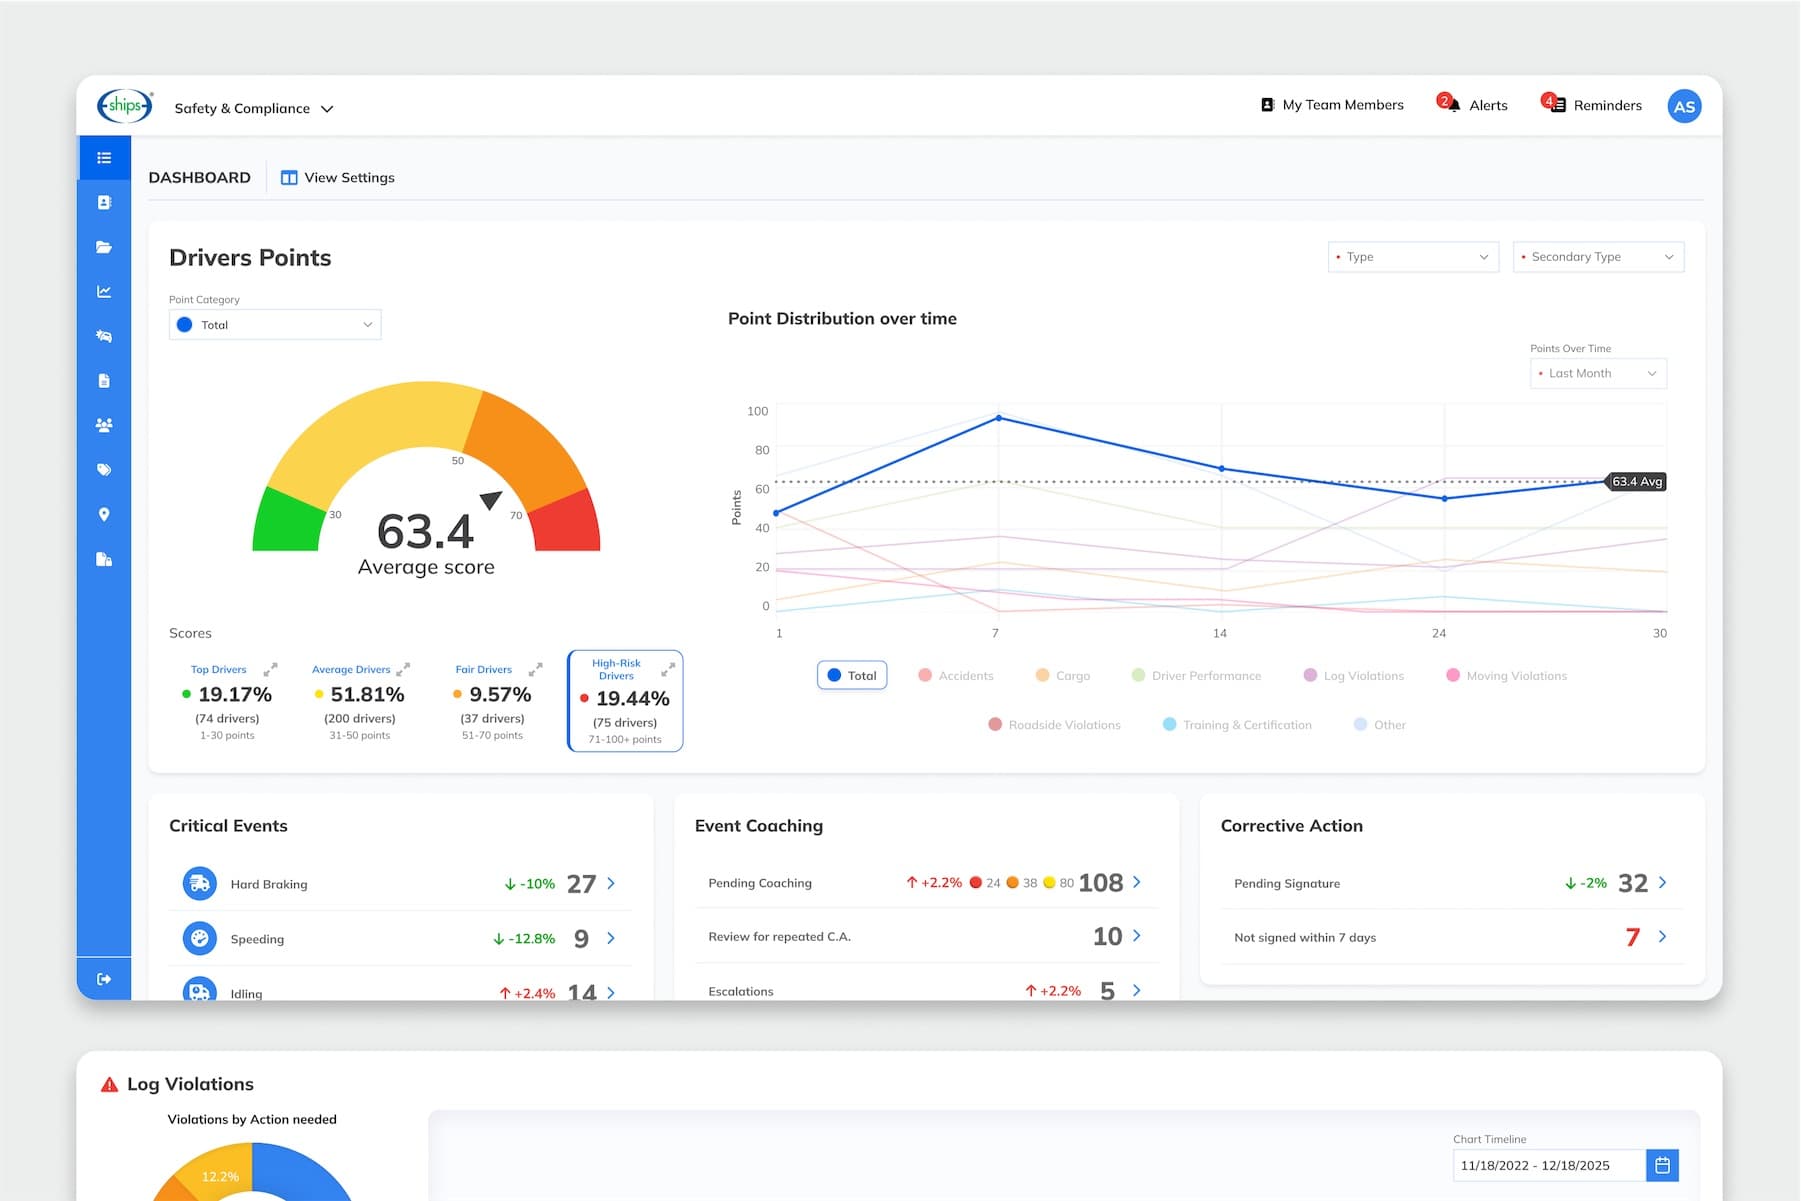The image size is (1801, 1201).
Task: Open the line chart sidebar icon
Action: point(104,291)
